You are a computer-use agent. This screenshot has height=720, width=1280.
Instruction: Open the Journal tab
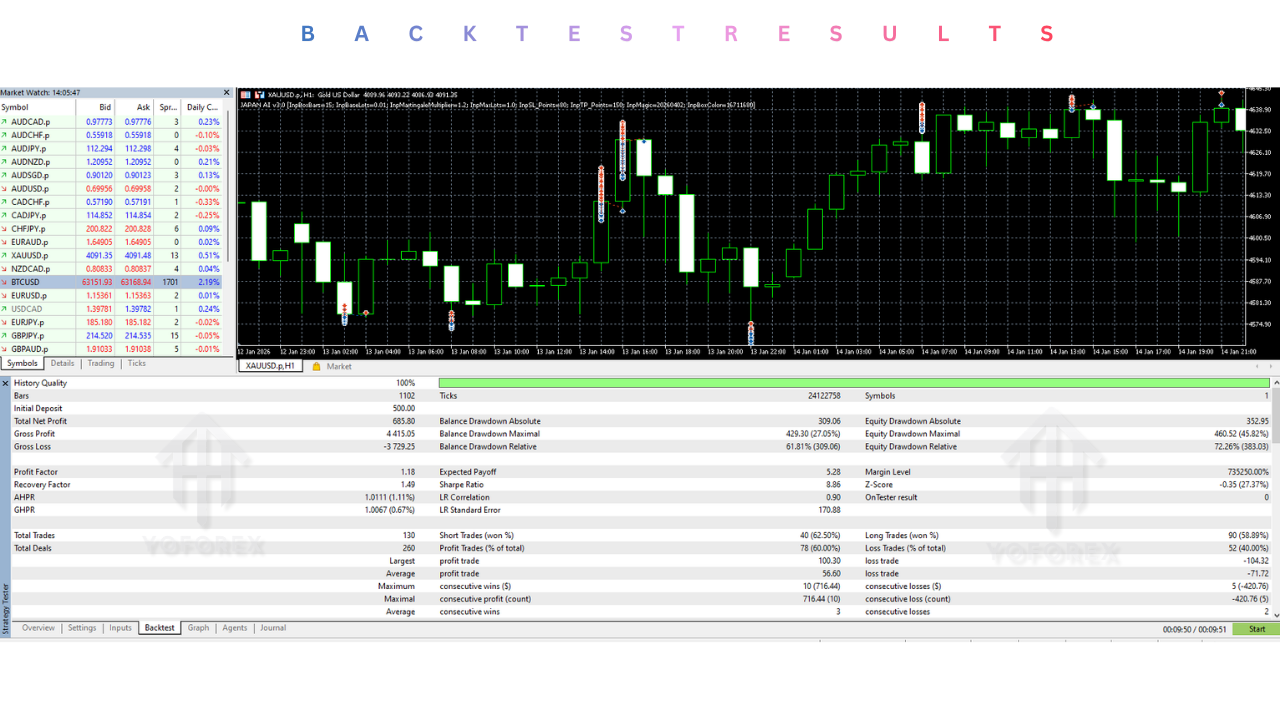(273, 628)
